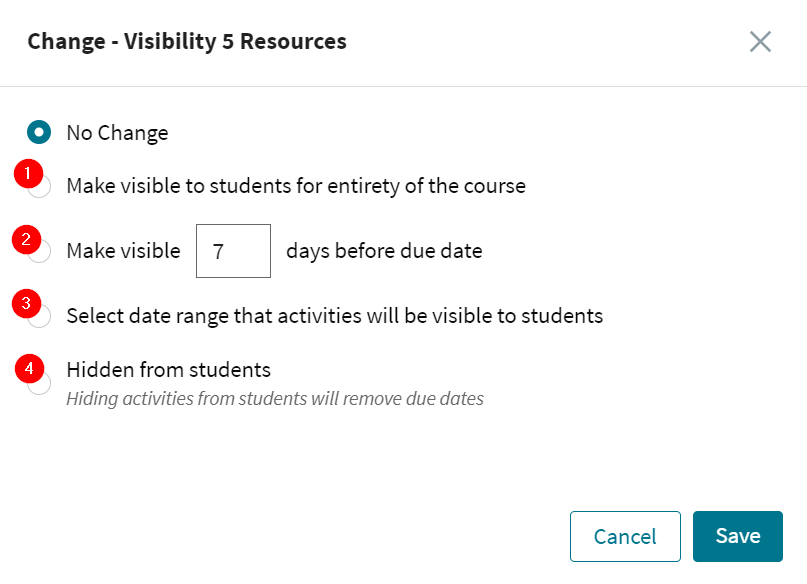Screen dimensions: 807x584
Task: Dismiss the dialog using the X icon
Action: [x=759, y=42]
